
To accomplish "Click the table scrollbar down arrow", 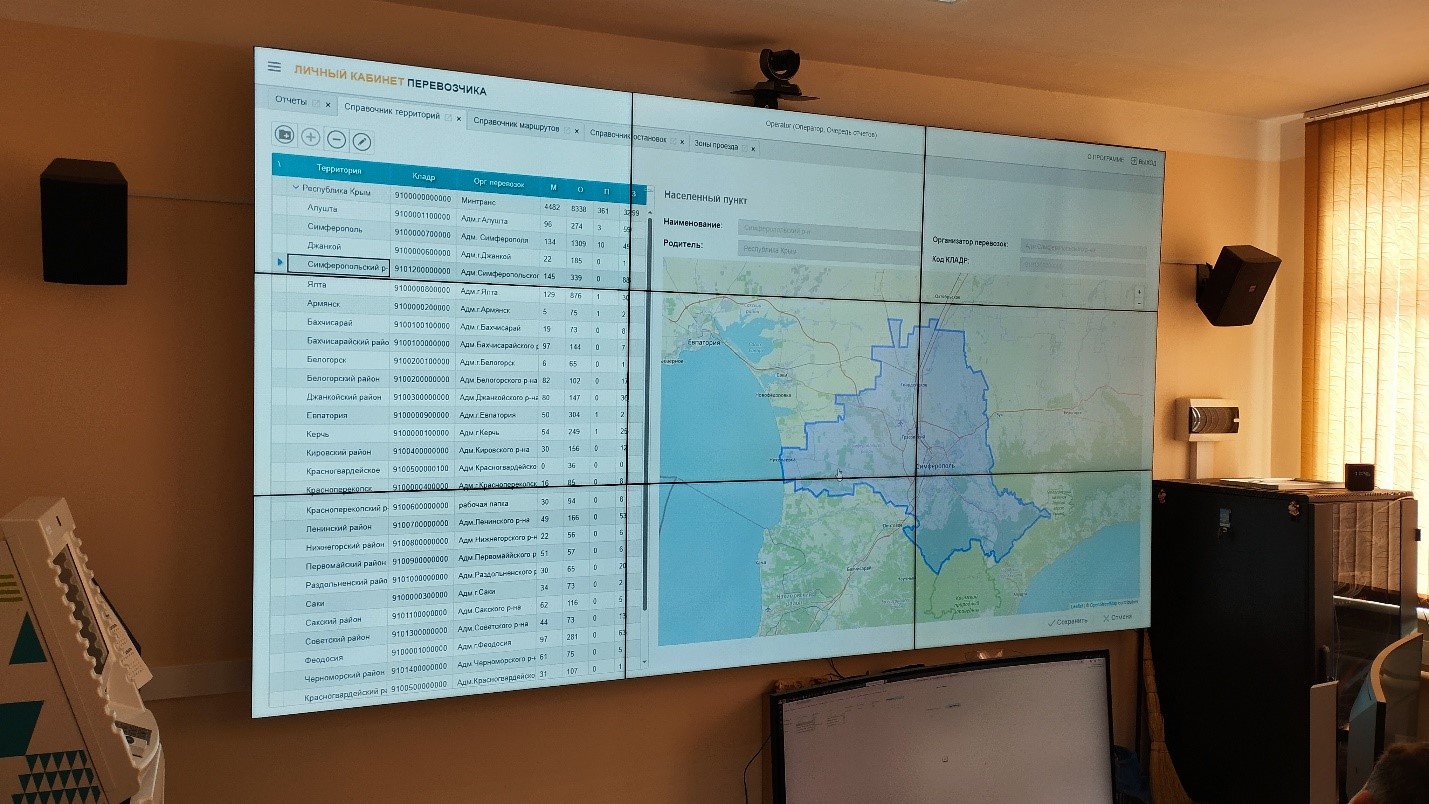I will click(643, 661).
